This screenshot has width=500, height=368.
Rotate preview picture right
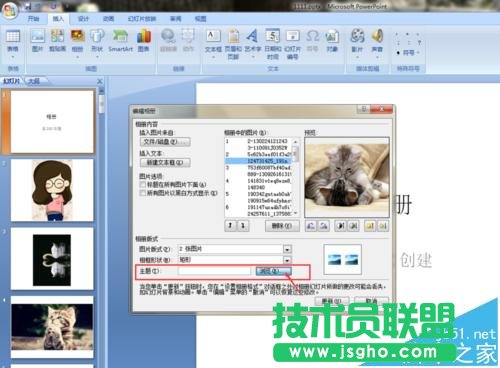click(x=323, y=226)
